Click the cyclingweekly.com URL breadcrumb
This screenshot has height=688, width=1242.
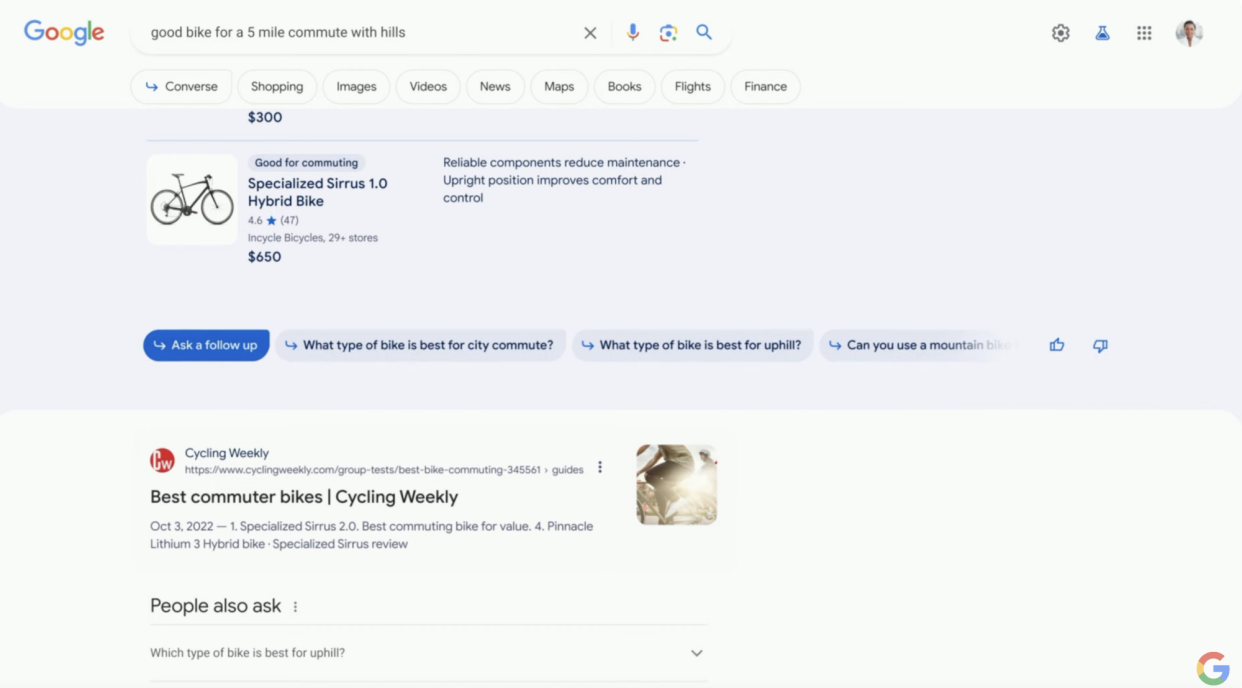click(x=384, y=469)
